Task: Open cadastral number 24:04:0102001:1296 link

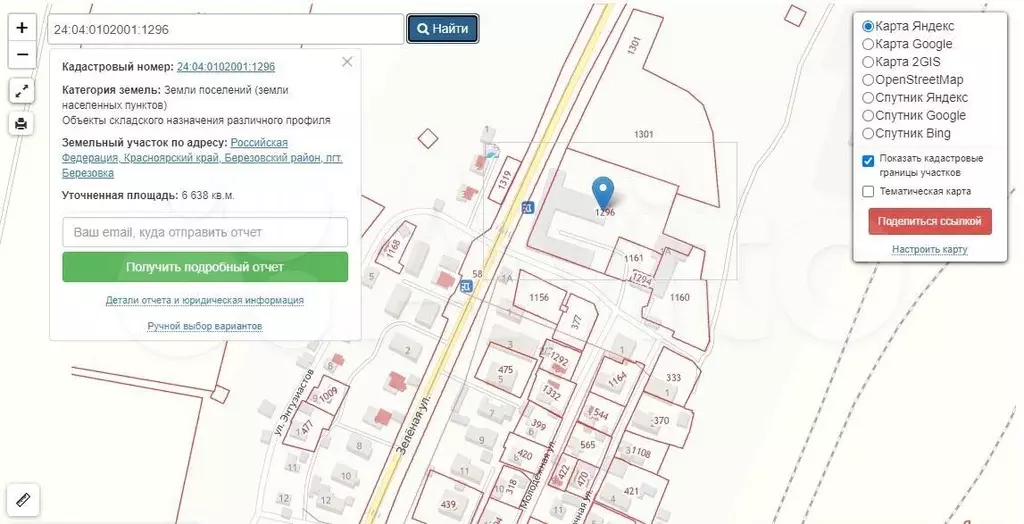Action: 226,67
